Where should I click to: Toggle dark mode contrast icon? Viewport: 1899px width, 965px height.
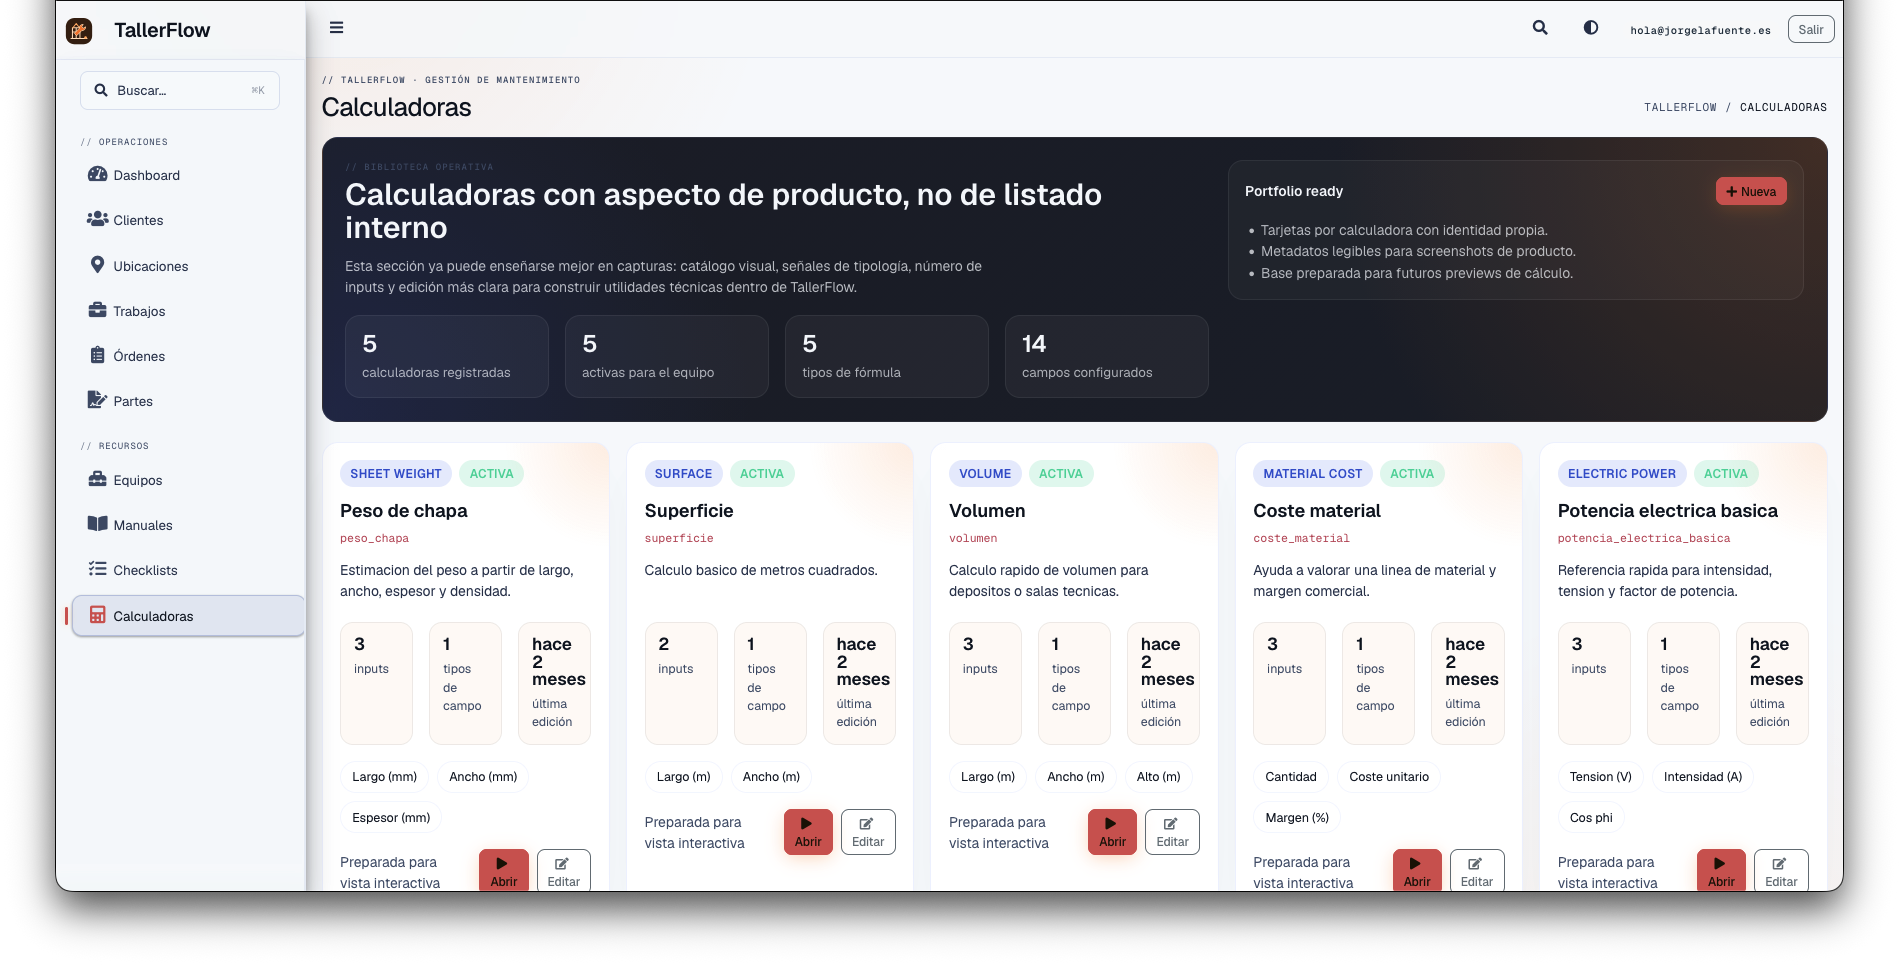pos(1590,28)
